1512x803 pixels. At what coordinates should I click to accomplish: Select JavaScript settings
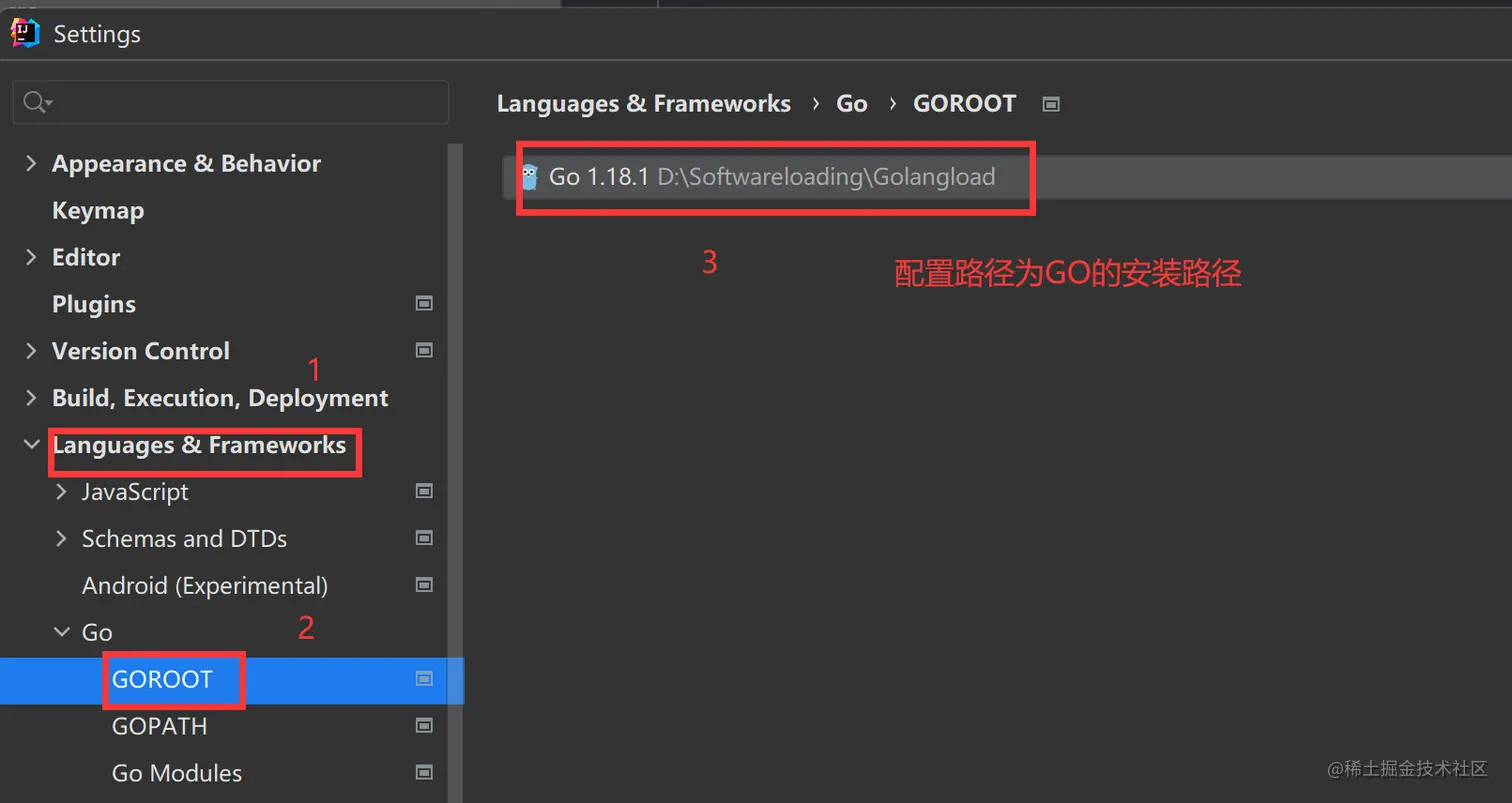135,492
